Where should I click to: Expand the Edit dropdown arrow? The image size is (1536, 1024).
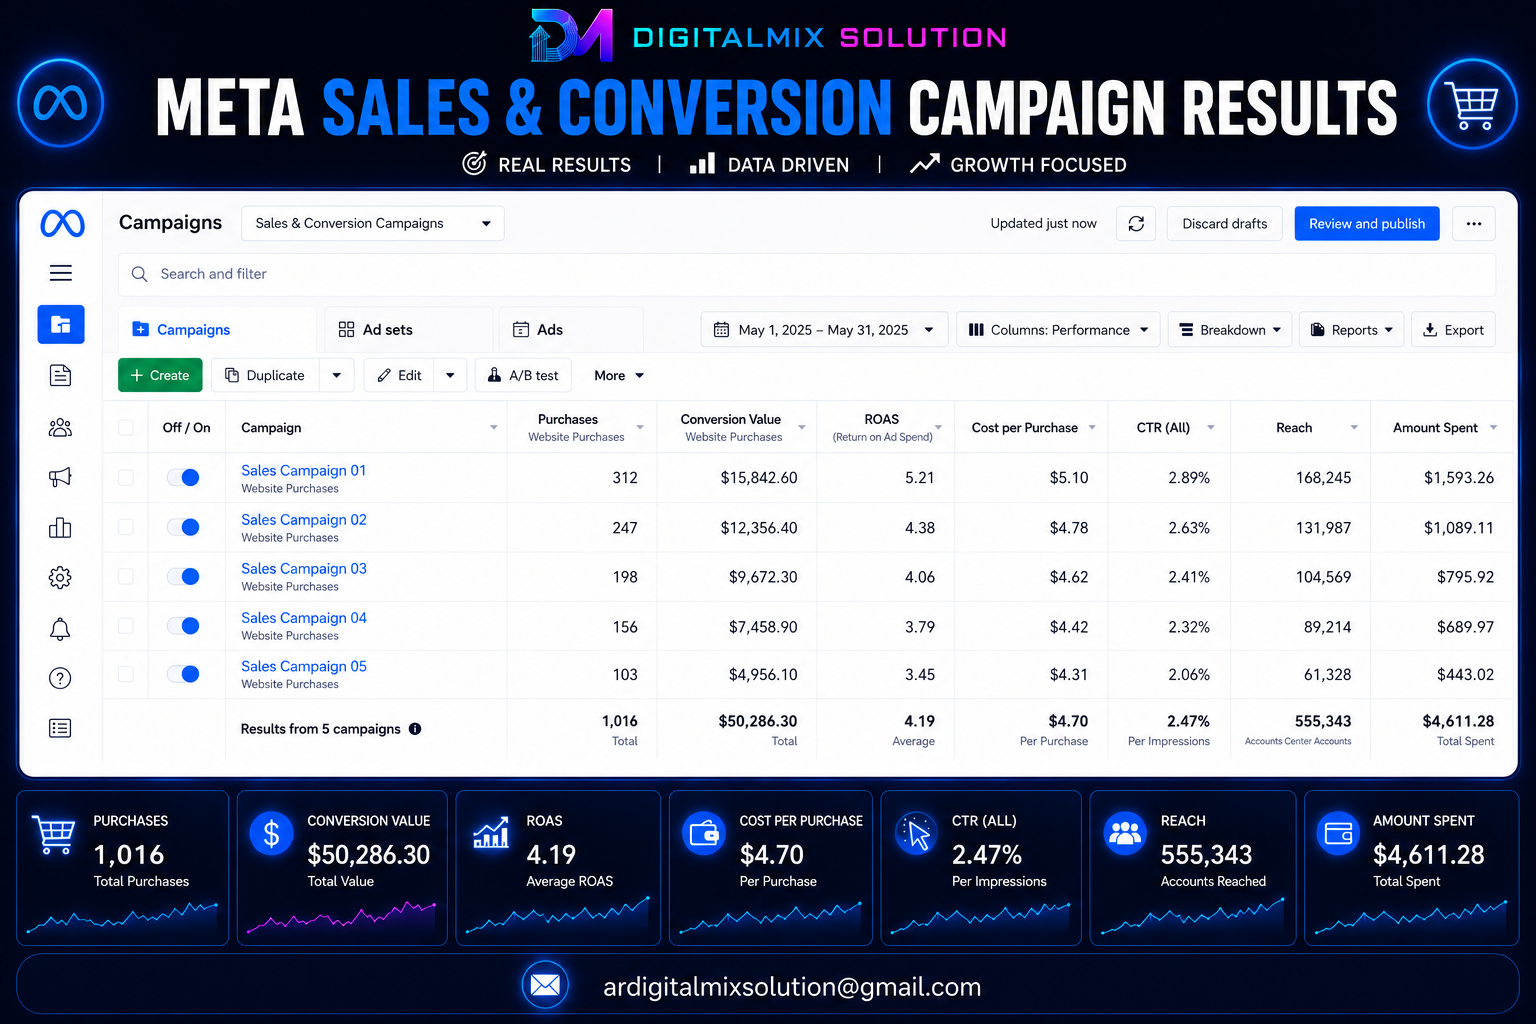[x=450, y=376]
